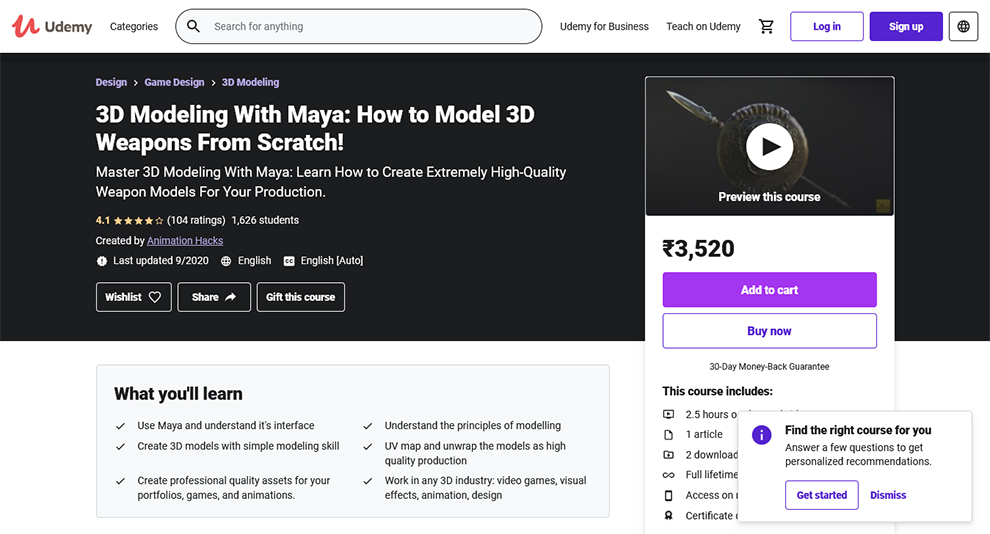Go to 3D Modeling breadcrumb
Viewport: 990px width, 534px height.
tap(250, 82)
